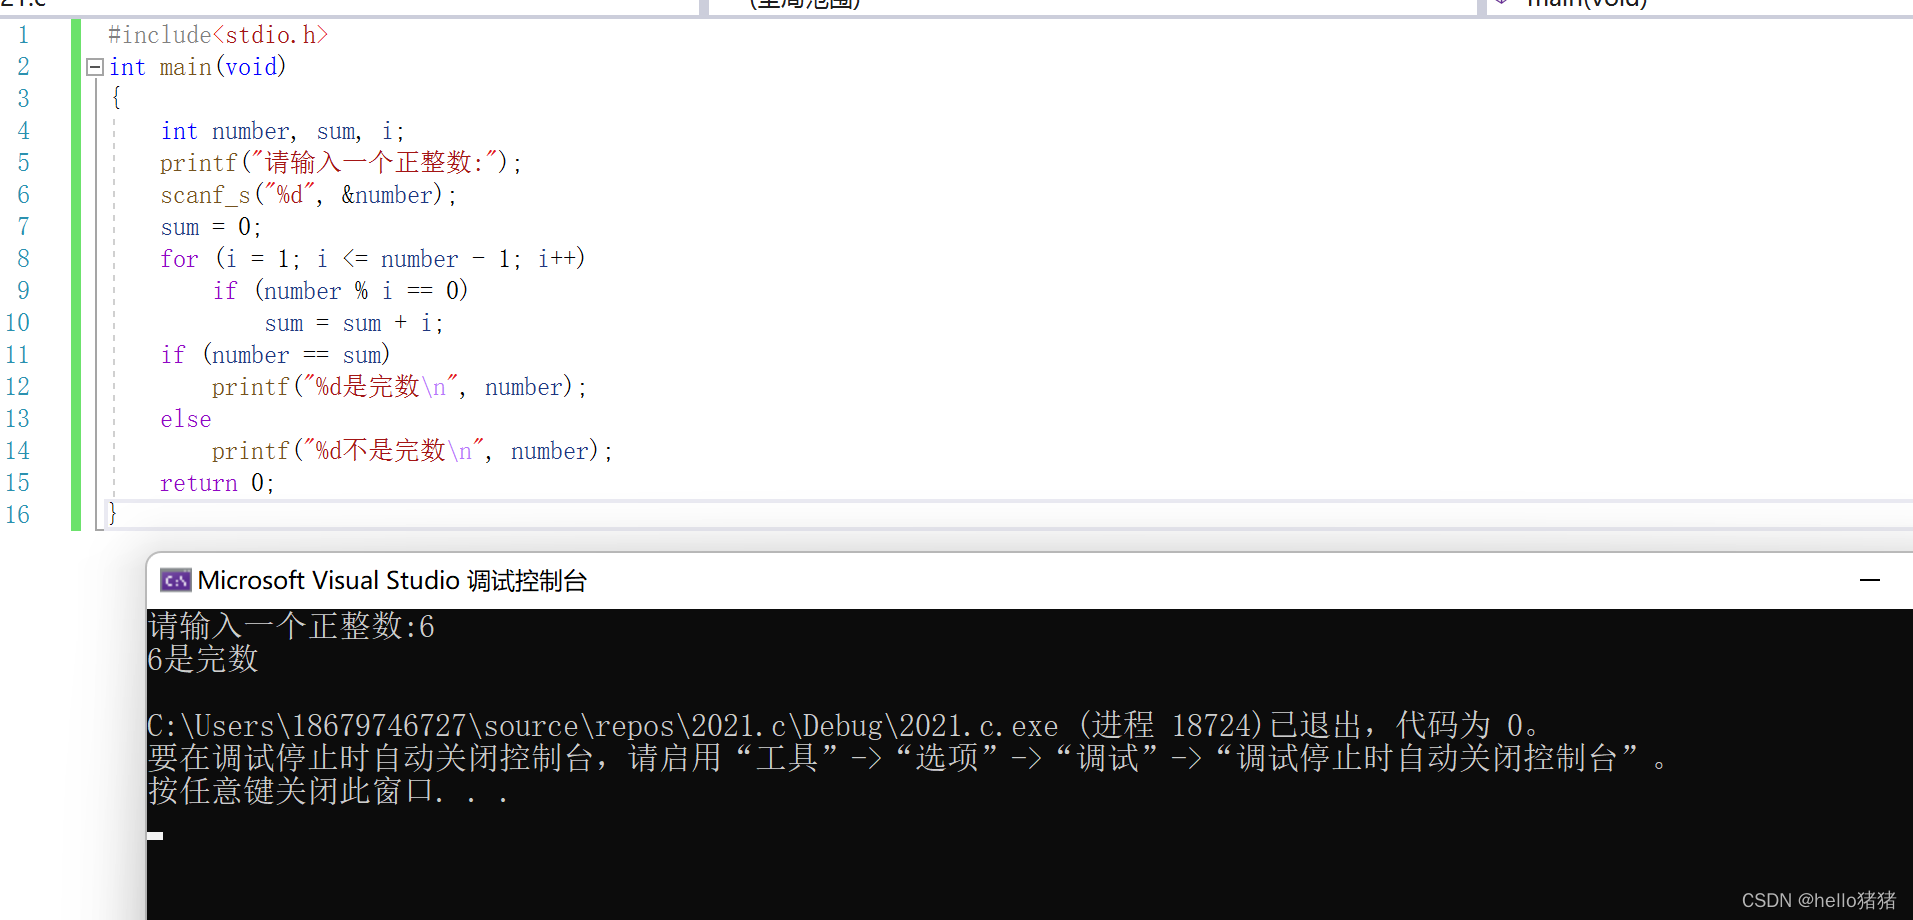The height and width of the screenshot is (920, 1913).
Task: Click console output '6是完数'
Action: (203, 659)
